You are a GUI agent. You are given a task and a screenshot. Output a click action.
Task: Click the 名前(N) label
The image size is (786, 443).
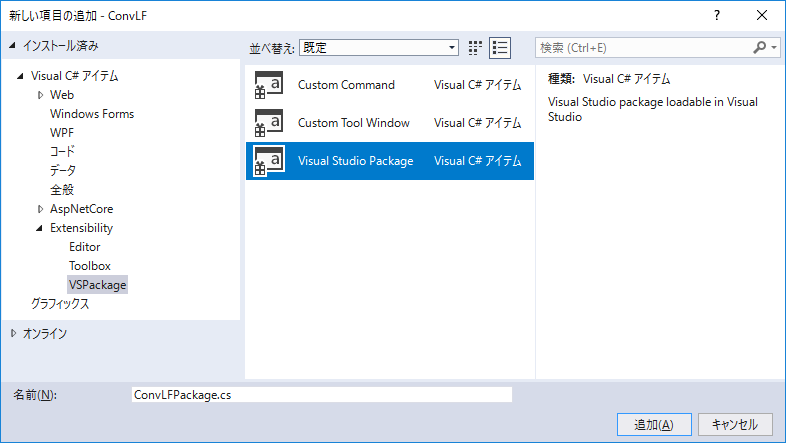(x=35, y=395)
